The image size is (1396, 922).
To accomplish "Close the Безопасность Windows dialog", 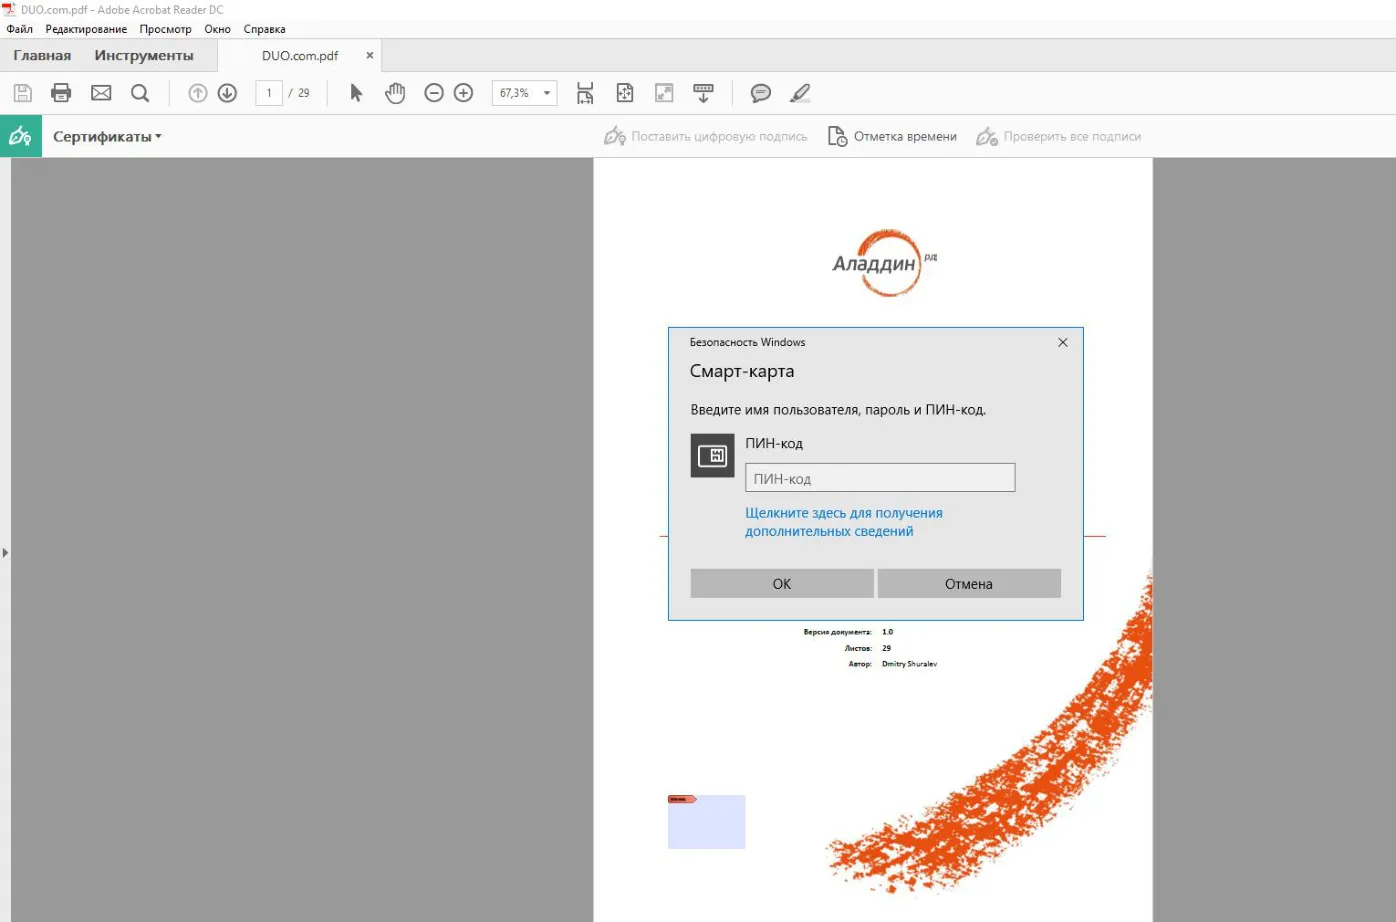I will coord(1063,342).
